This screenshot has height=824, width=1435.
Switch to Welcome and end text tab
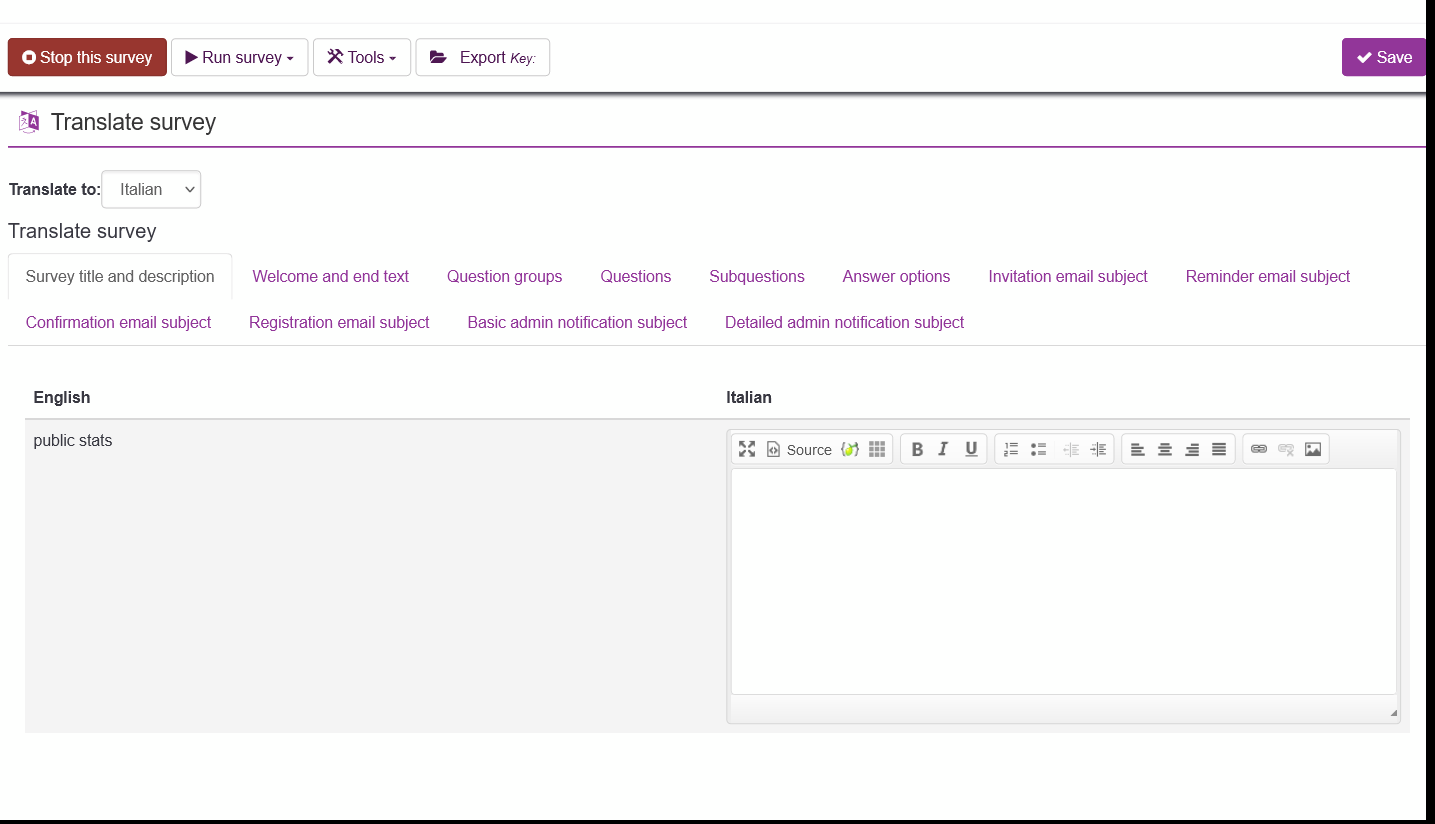(330, 277)
